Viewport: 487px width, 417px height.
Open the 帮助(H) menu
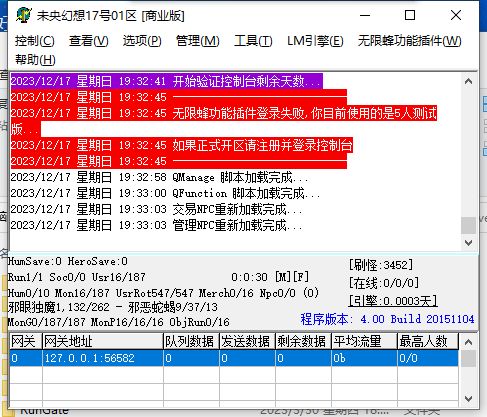(x=35, y=60)
